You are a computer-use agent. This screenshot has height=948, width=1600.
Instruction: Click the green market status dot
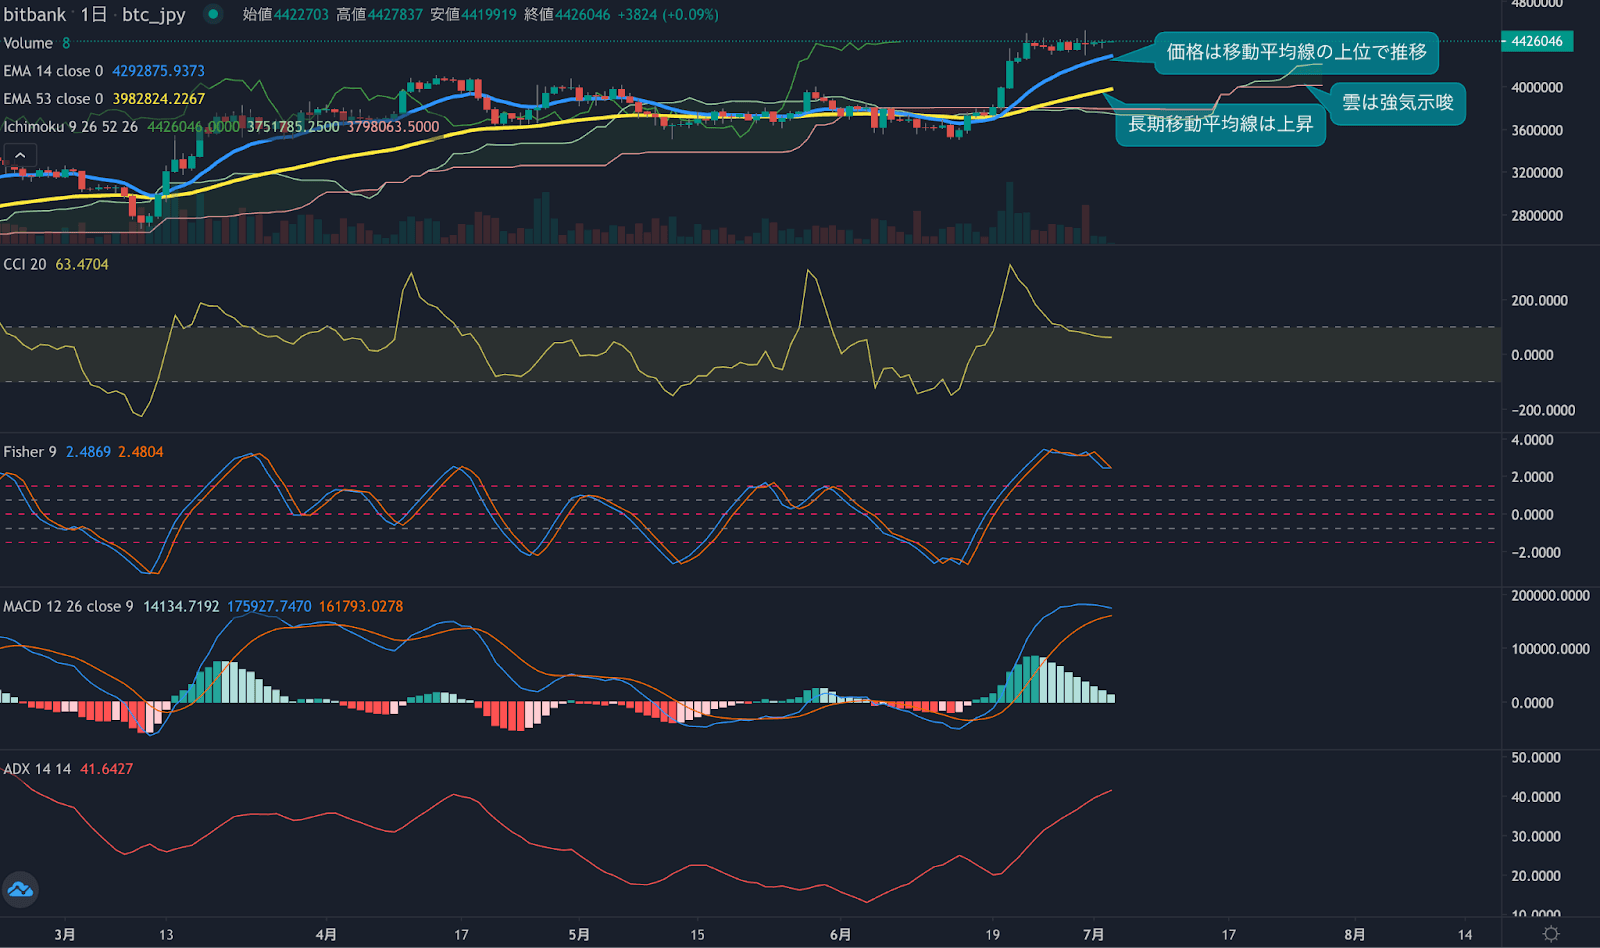212,14
